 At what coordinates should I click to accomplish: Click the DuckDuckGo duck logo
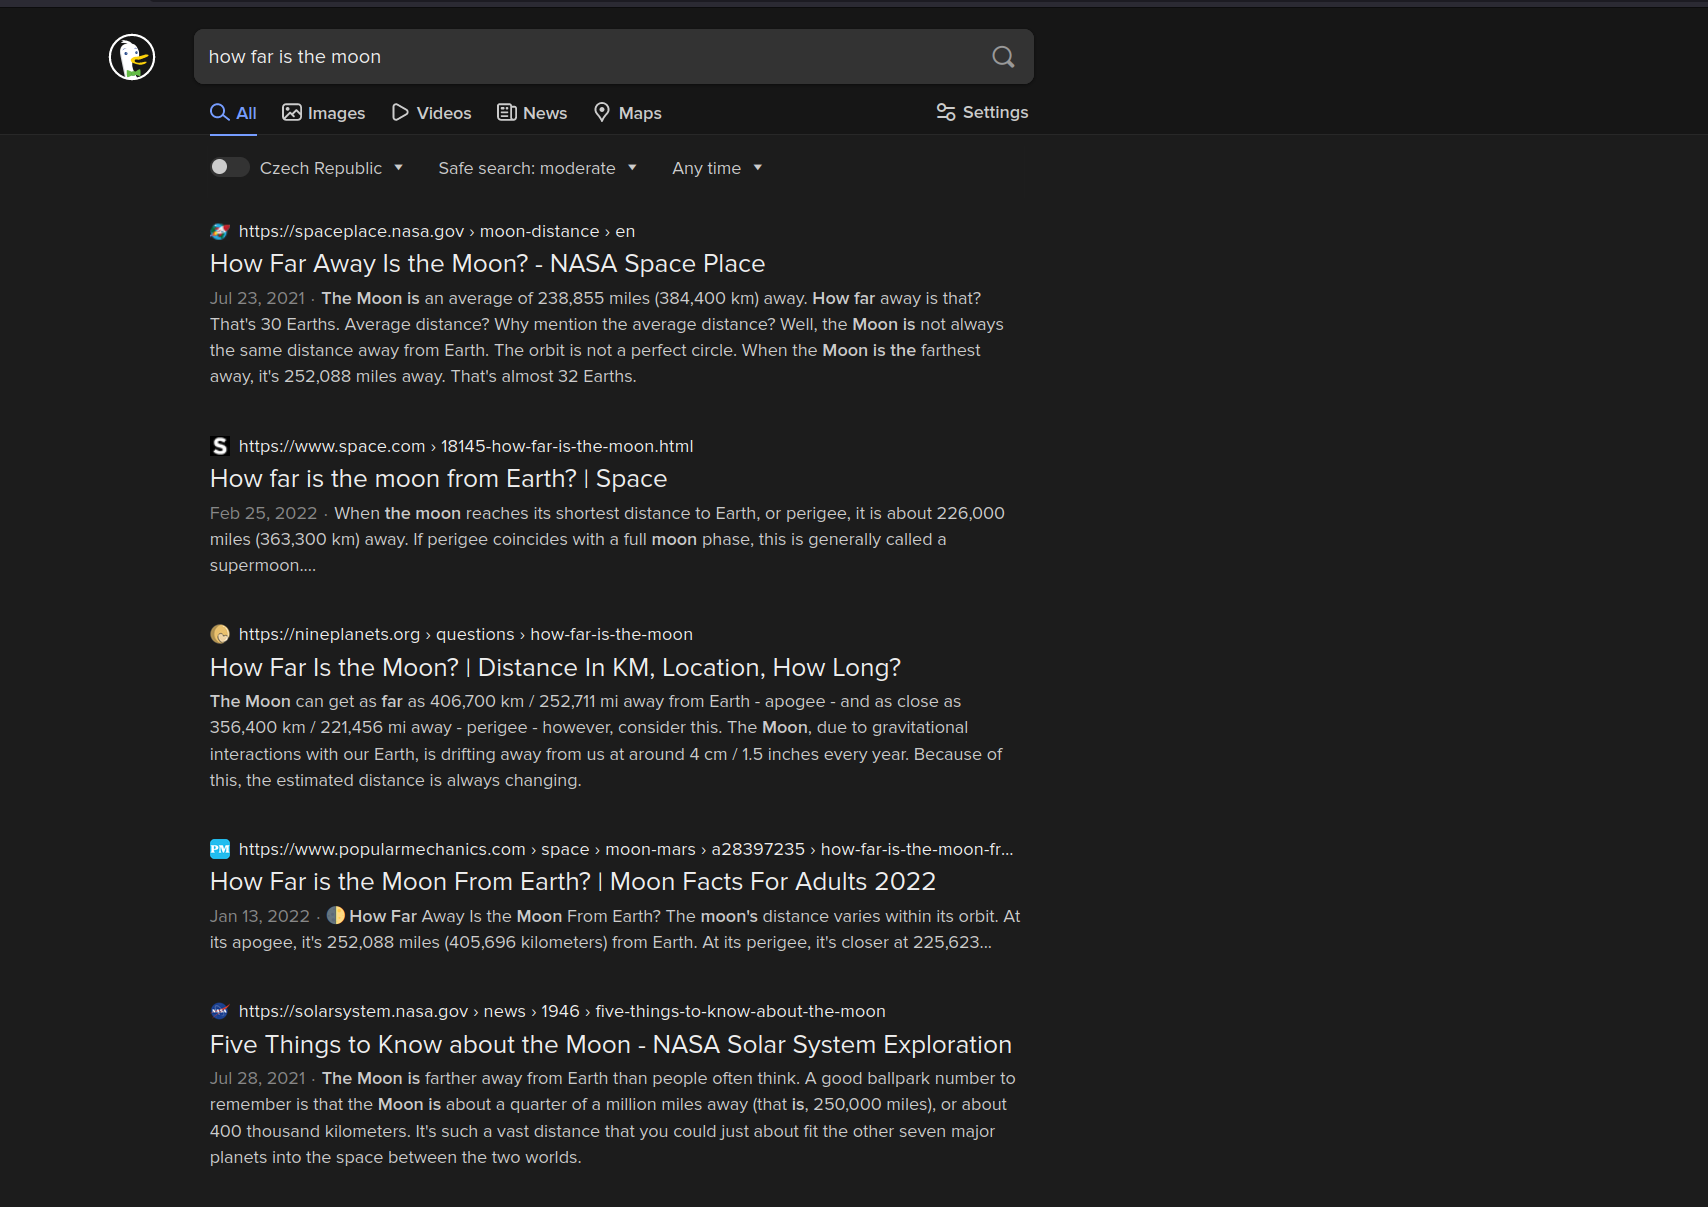(x=132, y=57)
